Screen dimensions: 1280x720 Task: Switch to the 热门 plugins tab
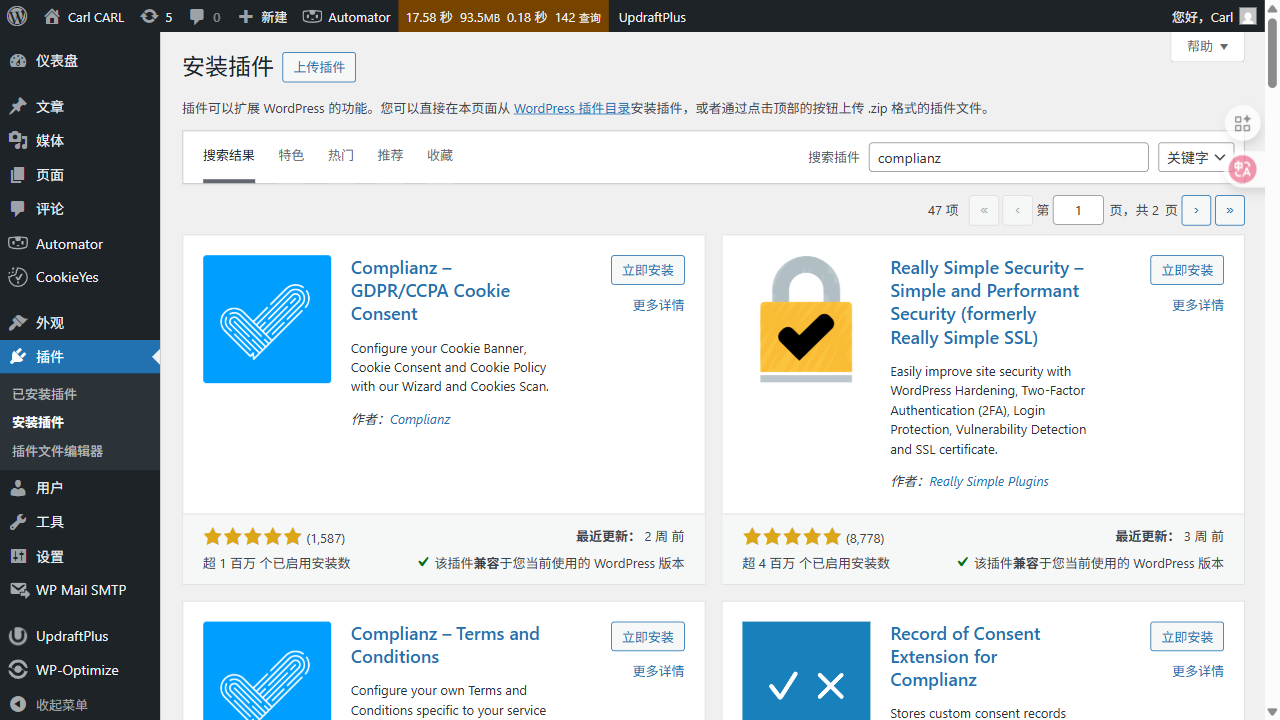pyautogui.click(x=341, y=155)
